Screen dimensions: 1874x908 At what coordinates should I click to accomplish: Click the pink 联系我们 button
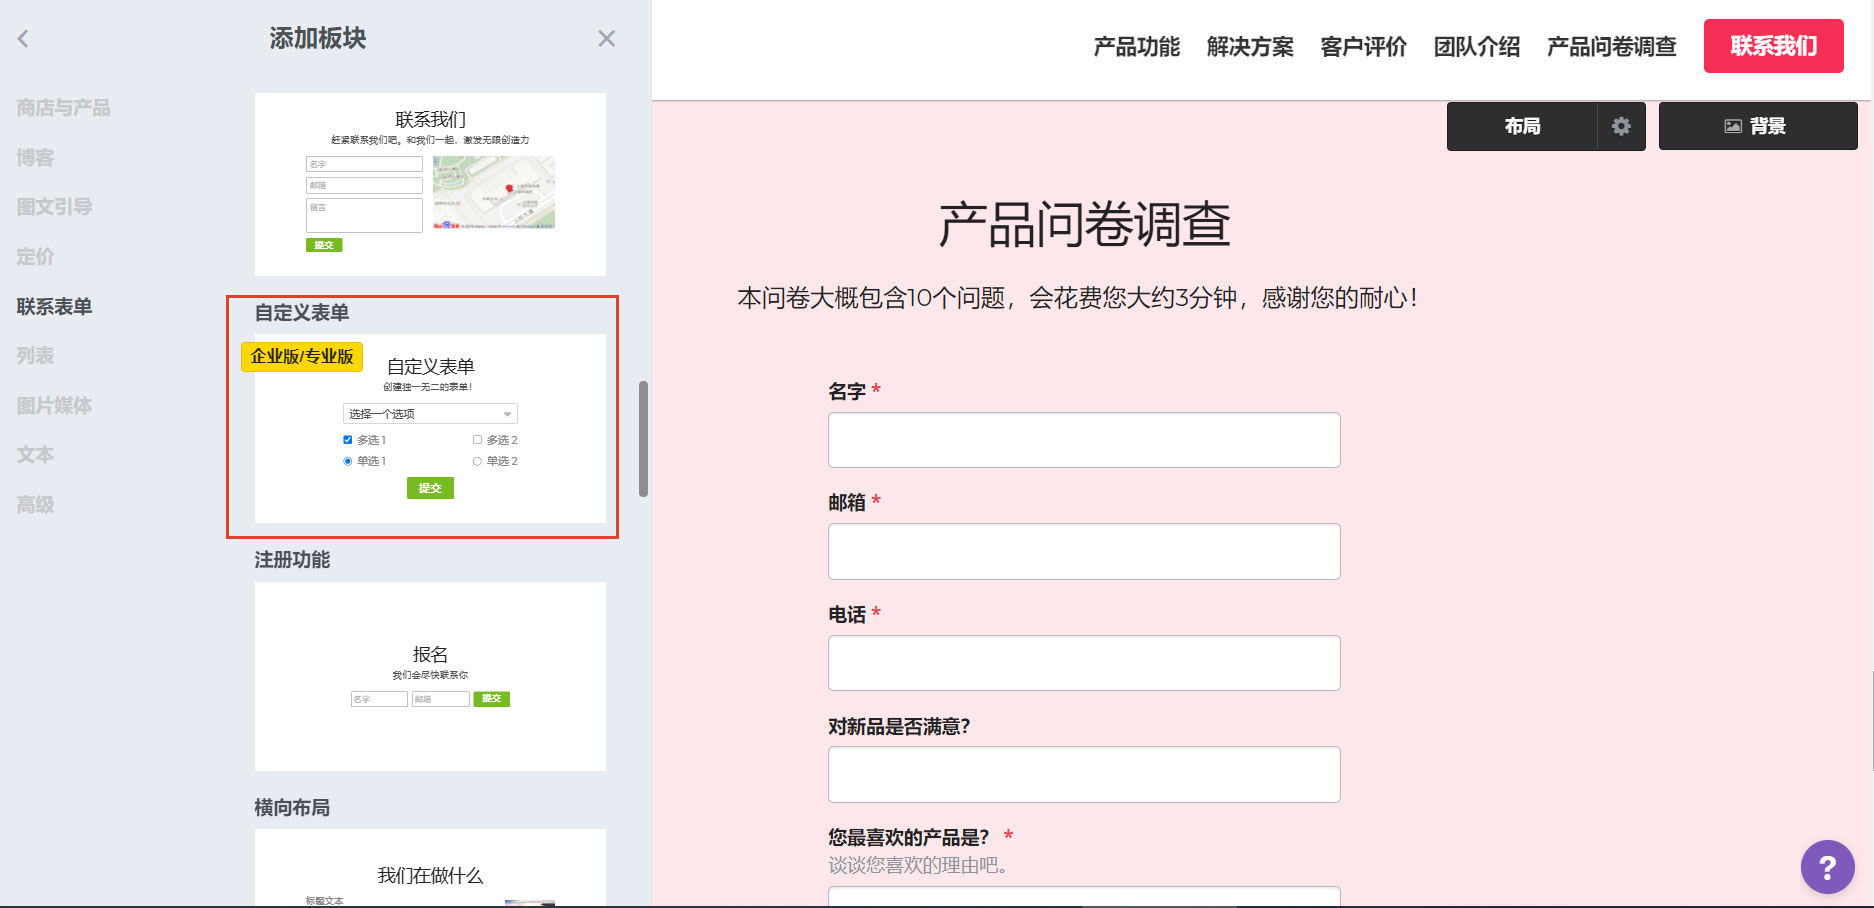point(1773,46)
